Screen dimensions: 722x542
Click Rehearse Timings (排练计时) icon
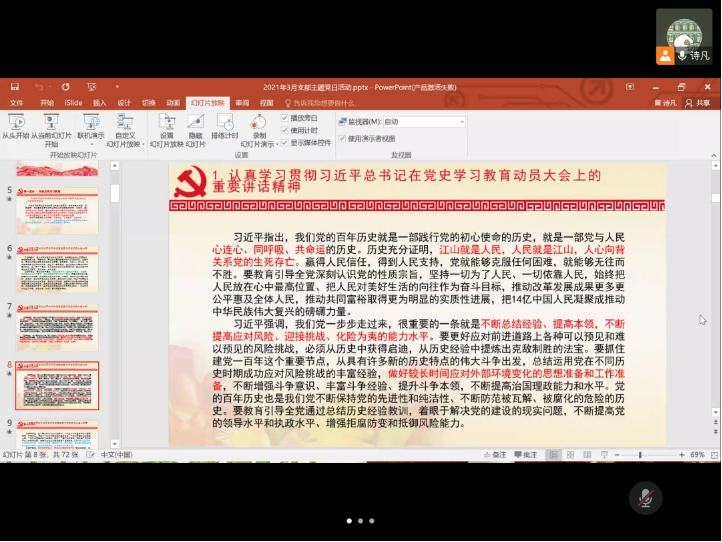[x=225, y=124]
